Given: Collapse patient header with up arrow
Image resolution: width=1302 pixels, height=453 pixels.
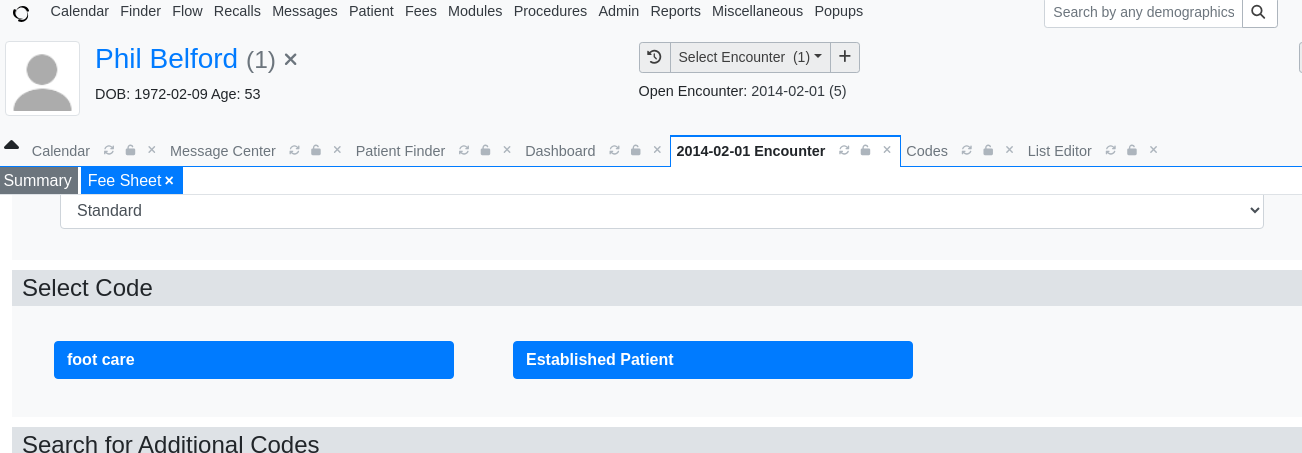Looking at the screenshot, I should coord(12,144).
